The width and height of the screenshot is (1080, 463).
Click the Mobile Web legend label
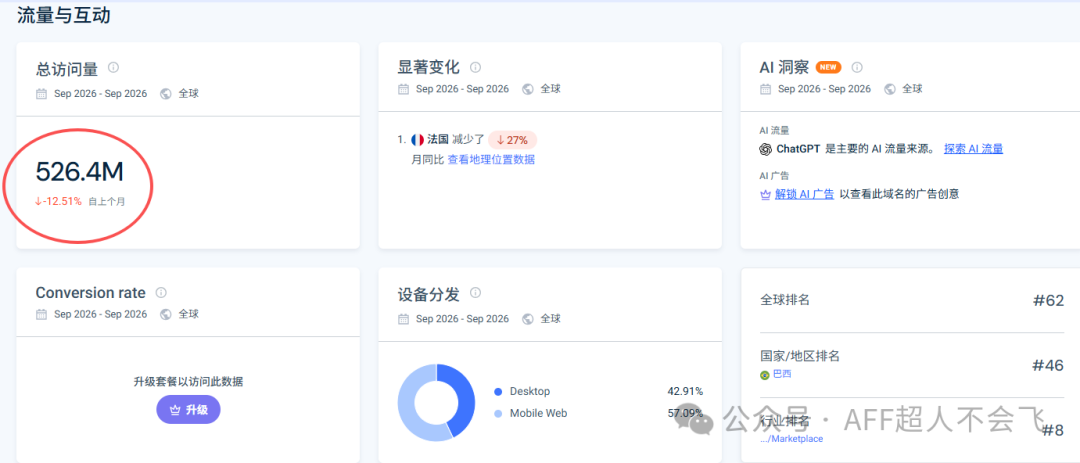click(x=539, y=413)
